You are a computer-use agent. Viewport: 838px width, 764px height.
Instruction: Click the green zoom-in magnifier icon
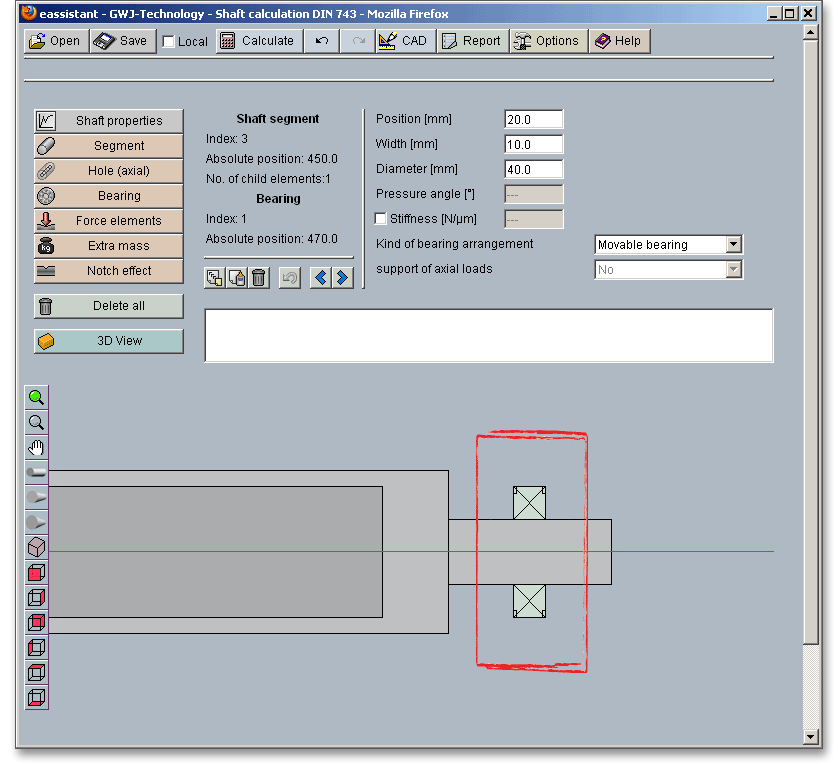click(x=37, y=397)
